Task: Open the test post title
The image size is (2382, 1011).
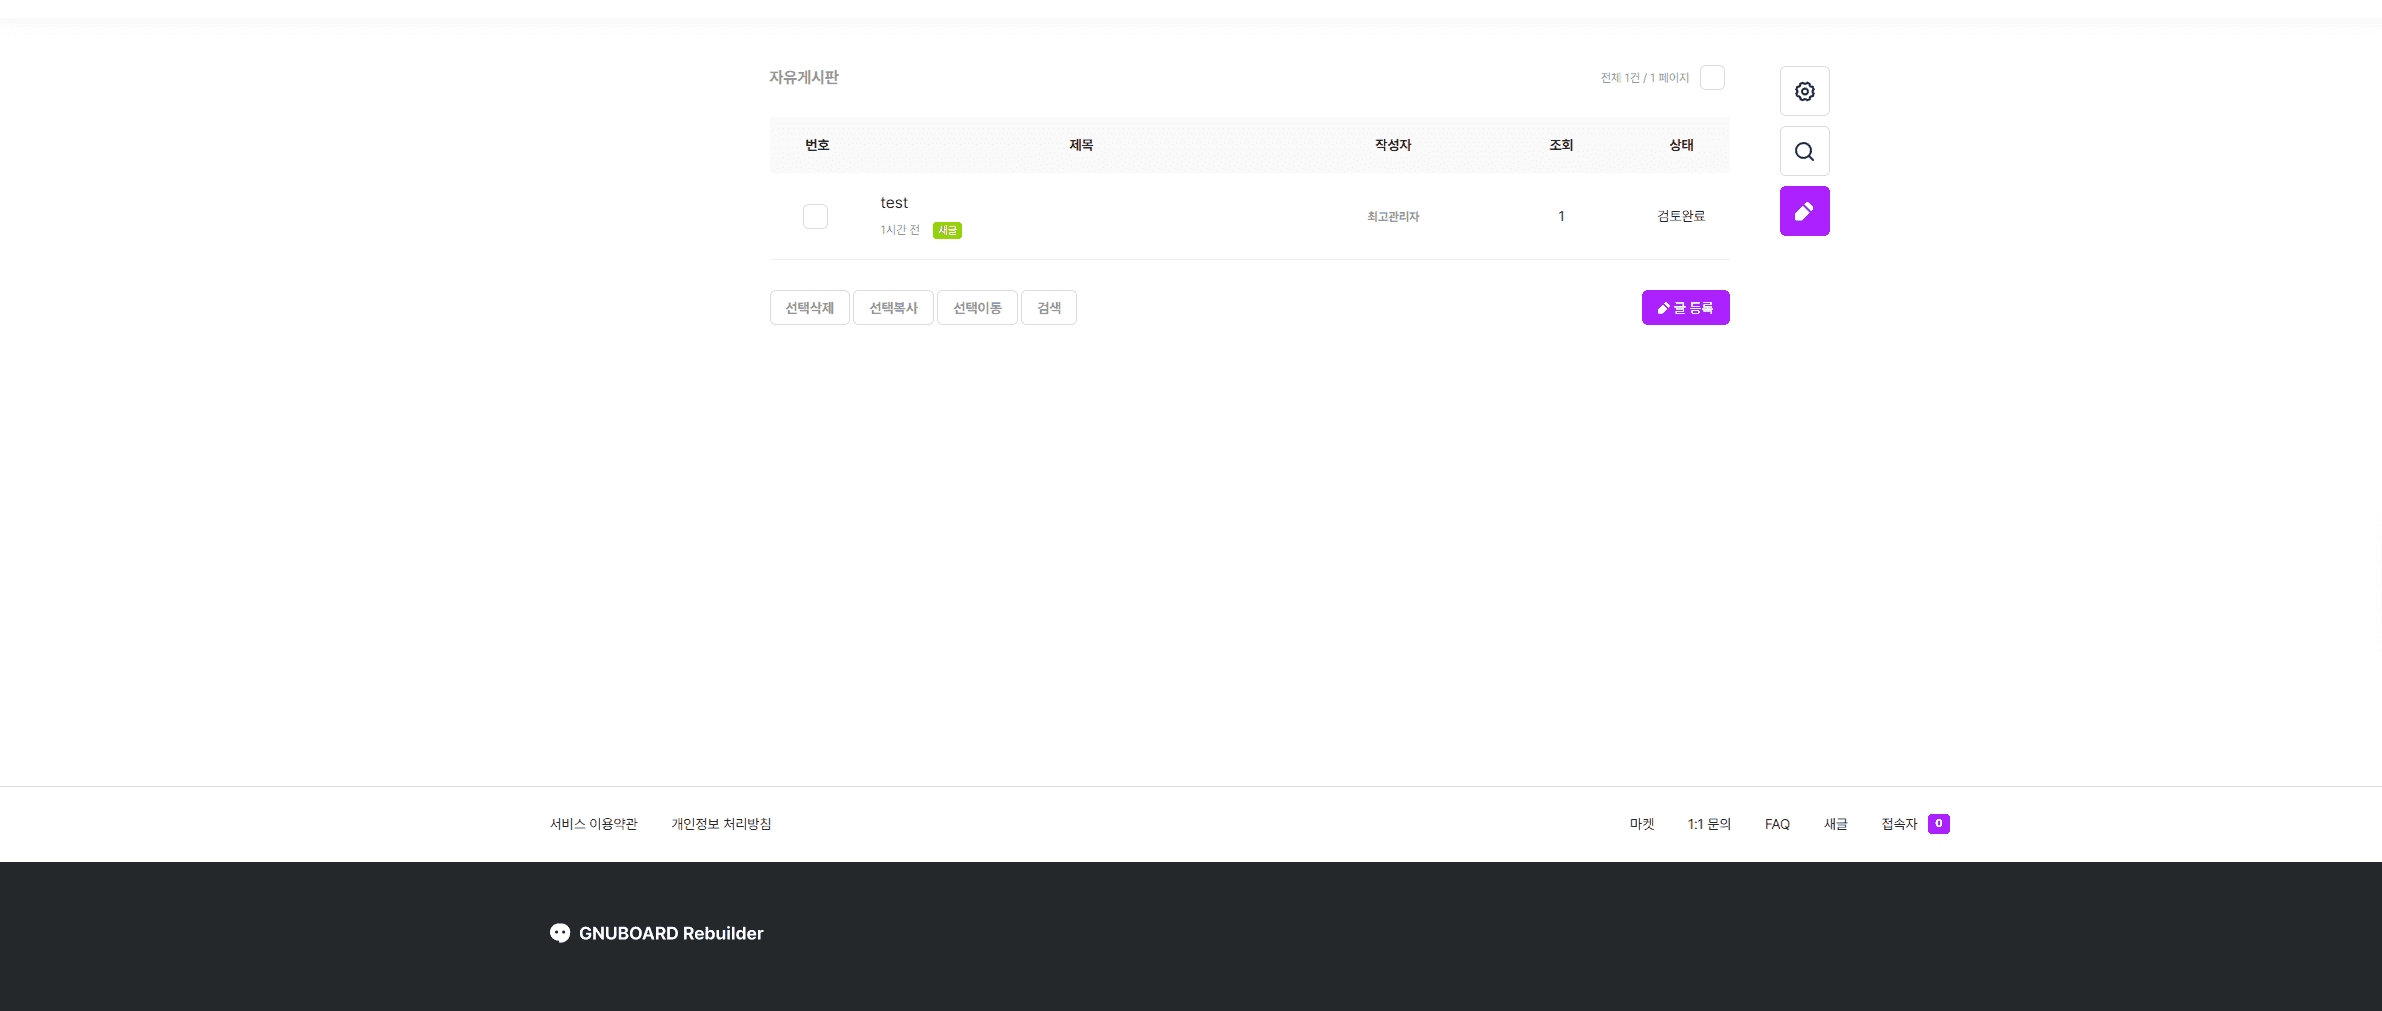Action: click(894, 203)
